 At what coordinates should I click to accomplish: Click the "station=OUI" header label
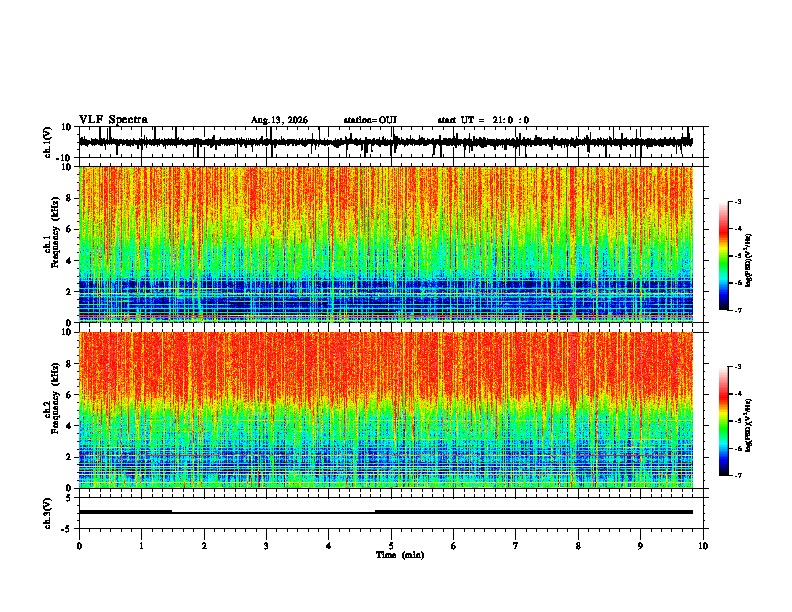click(370, 120)
